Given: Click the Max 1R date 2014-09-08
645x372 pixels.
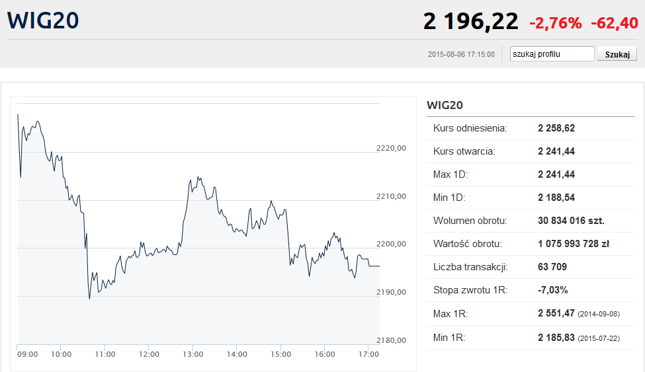Looking at the screenshot, I should [599, 314].
